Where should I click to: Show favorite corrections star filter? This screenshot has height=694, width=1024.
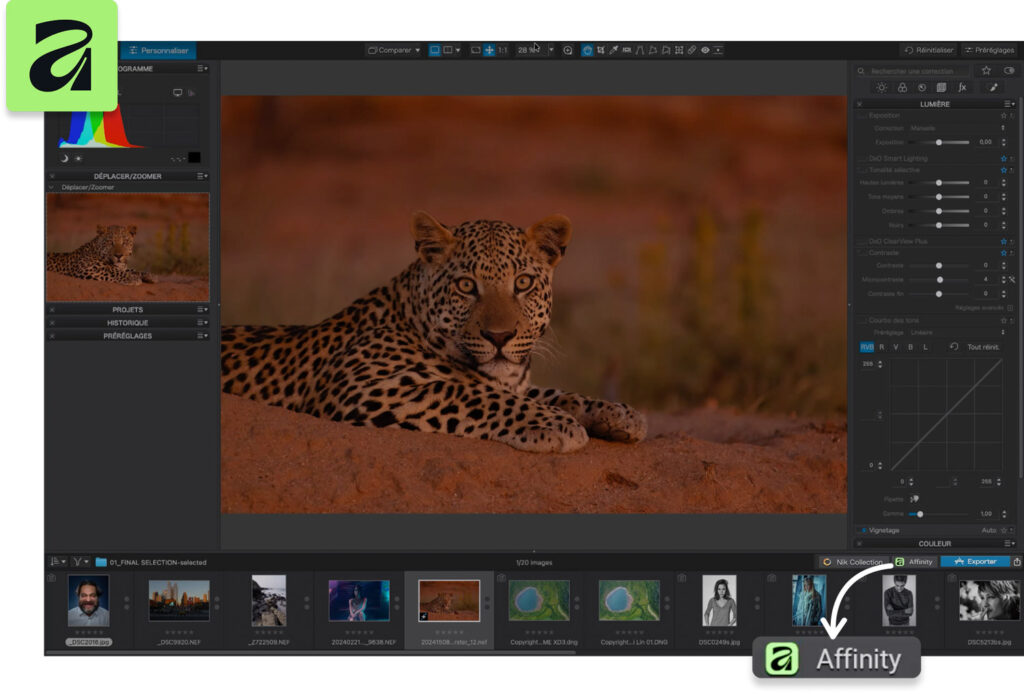click(986, 71)
